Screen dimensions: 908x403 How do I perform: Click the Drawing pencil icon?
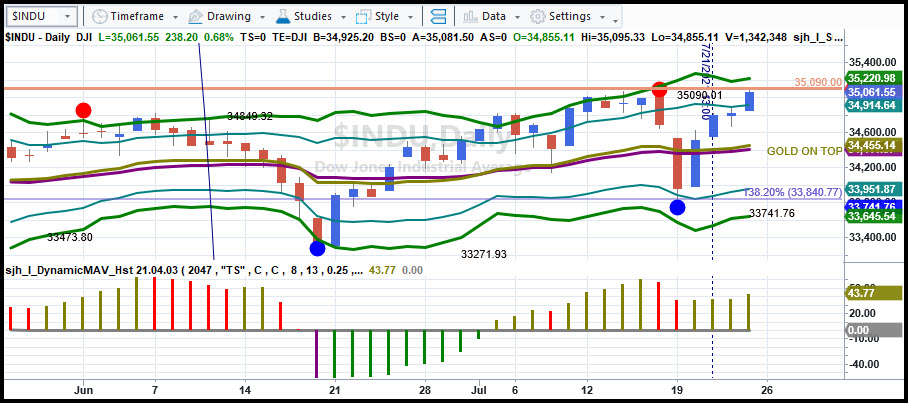click(196, 16)
